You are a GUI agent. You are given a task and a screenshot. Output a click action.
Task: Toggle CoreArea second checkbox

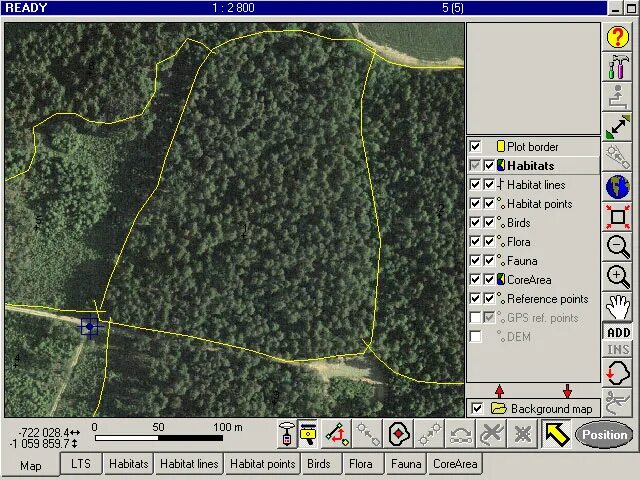click(489, 280)
